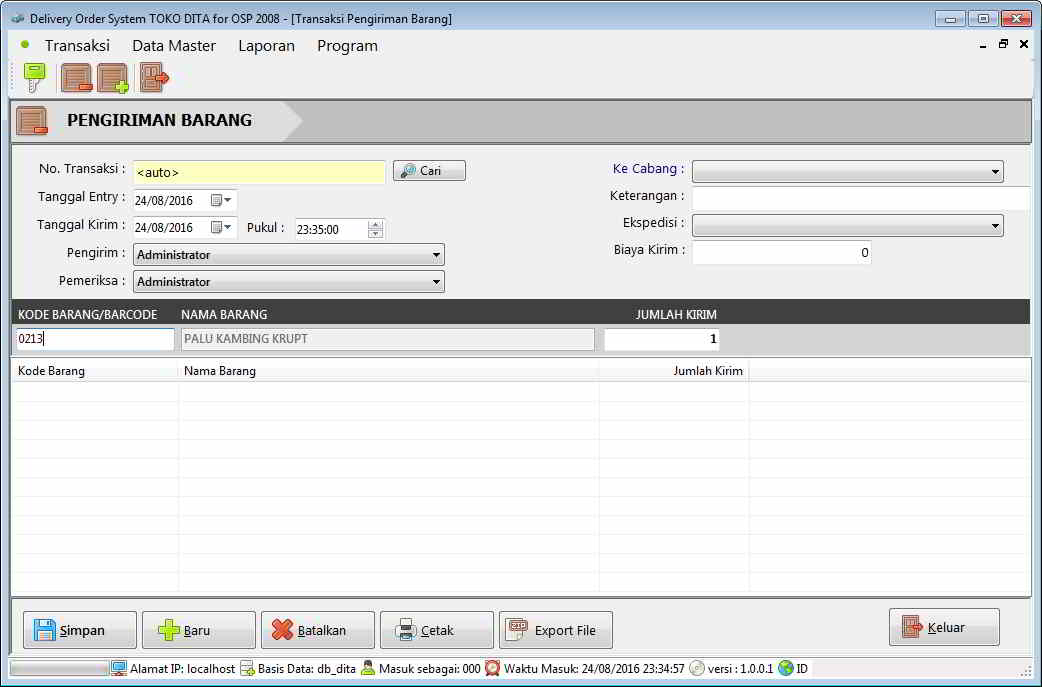Create a new entry with Baru
The height and width of the screenshot is (687, 1042).
(198, 630)
